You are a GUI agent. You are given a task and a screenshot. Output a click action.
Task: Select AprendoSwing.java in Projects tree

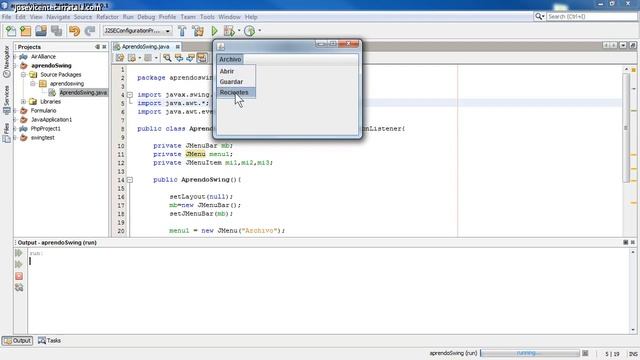83,93
